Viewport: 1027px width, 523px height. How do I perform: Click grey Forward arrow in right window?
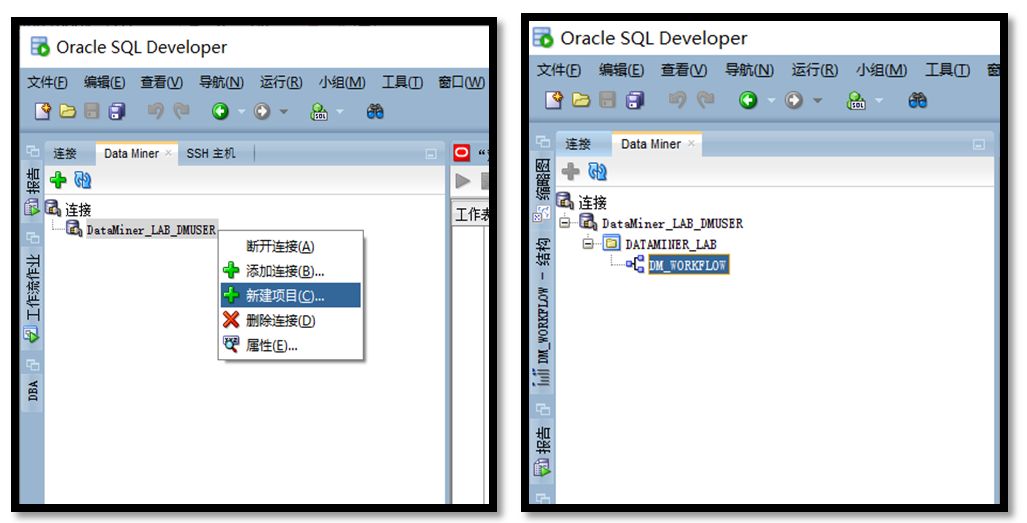pyautogui.click(x=793, y=99)
